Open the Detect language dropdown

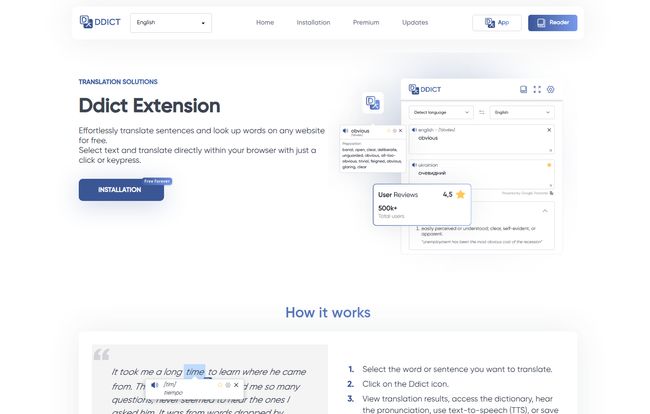tap(441, 112)
